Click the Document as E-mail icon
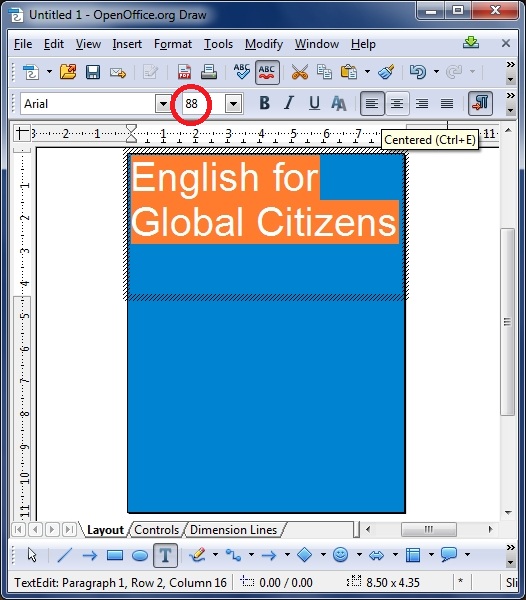The height and width of the screenshot is (600, 526). click(x=117, y=72)
